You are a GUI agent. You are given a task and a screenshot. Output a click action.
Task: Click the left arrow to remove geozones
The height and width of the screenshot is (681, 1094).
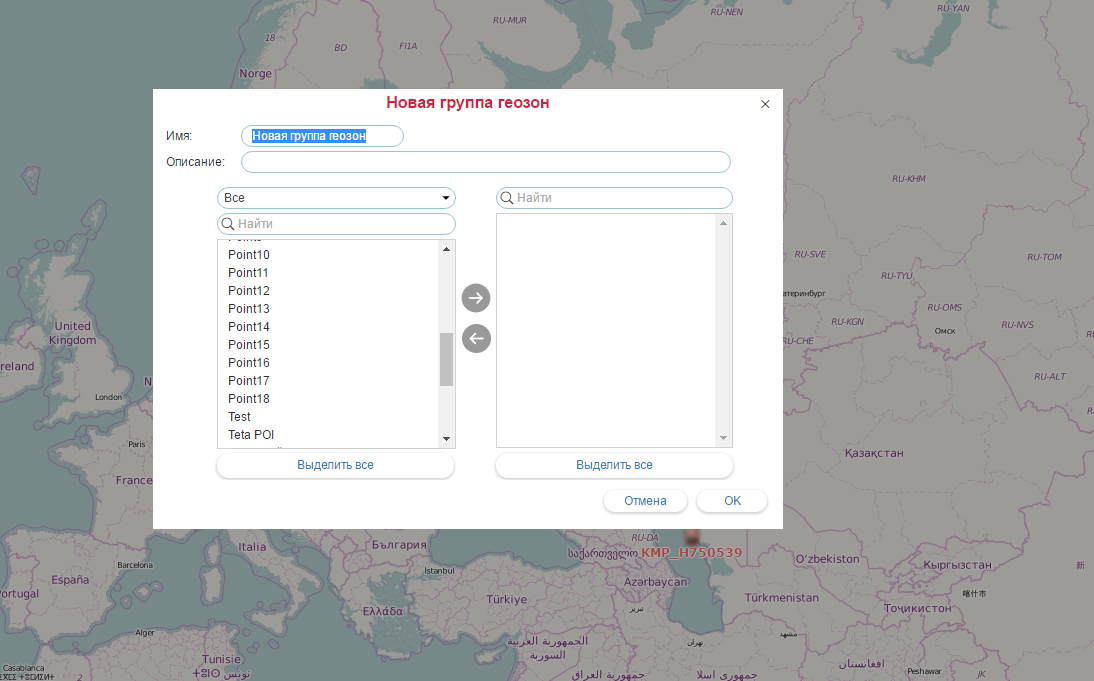coord(476,340)
